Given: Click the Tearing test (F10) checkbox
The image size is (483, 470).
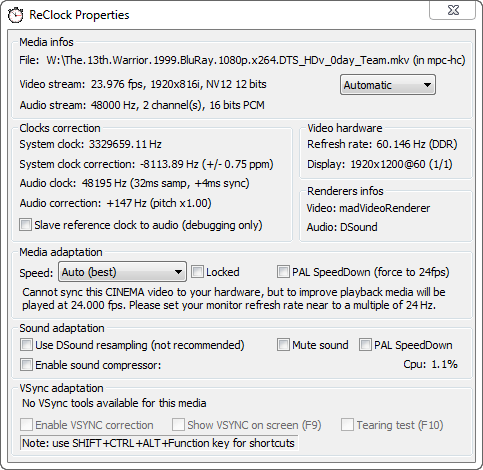Looking at the screenshot, I should click(x=347, y=425).
